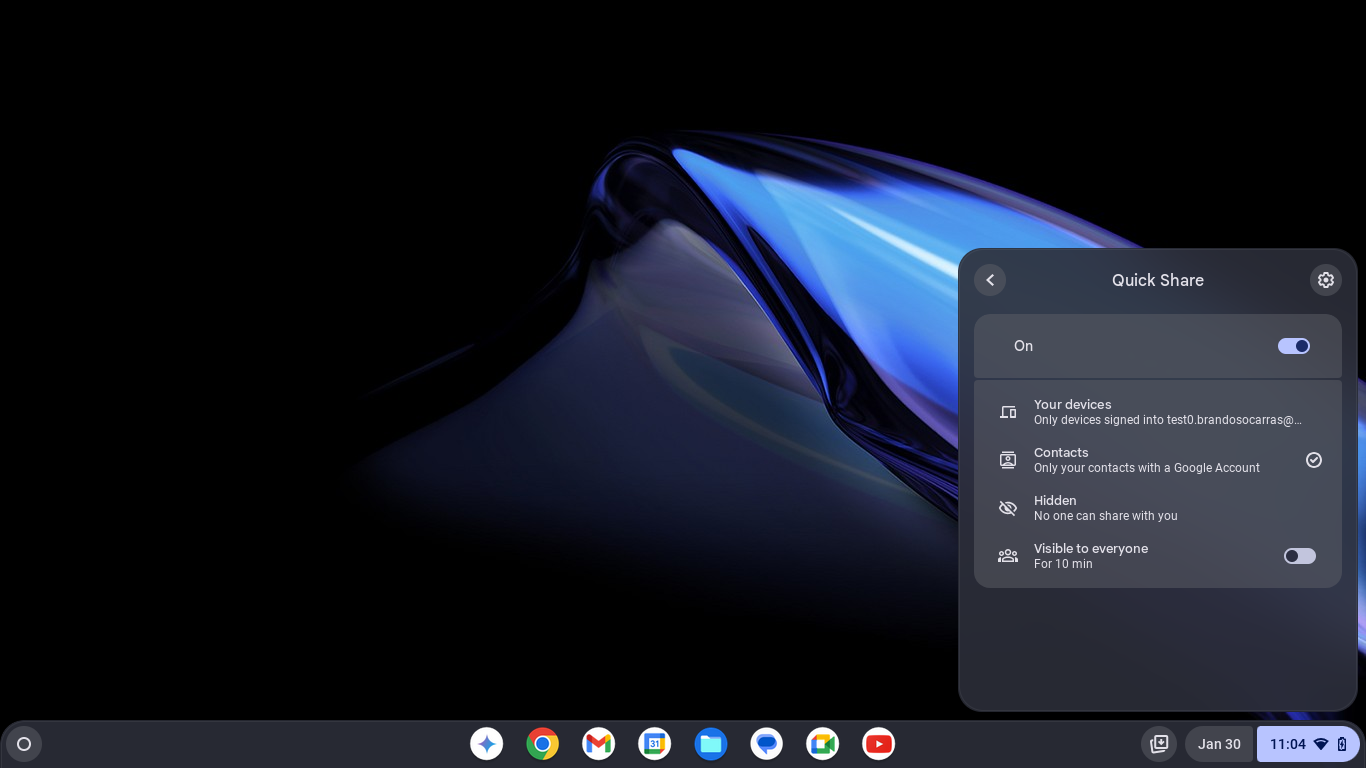Open Messages app from shelf
This screenshot has height=768, width=1366.
[767, 743]
